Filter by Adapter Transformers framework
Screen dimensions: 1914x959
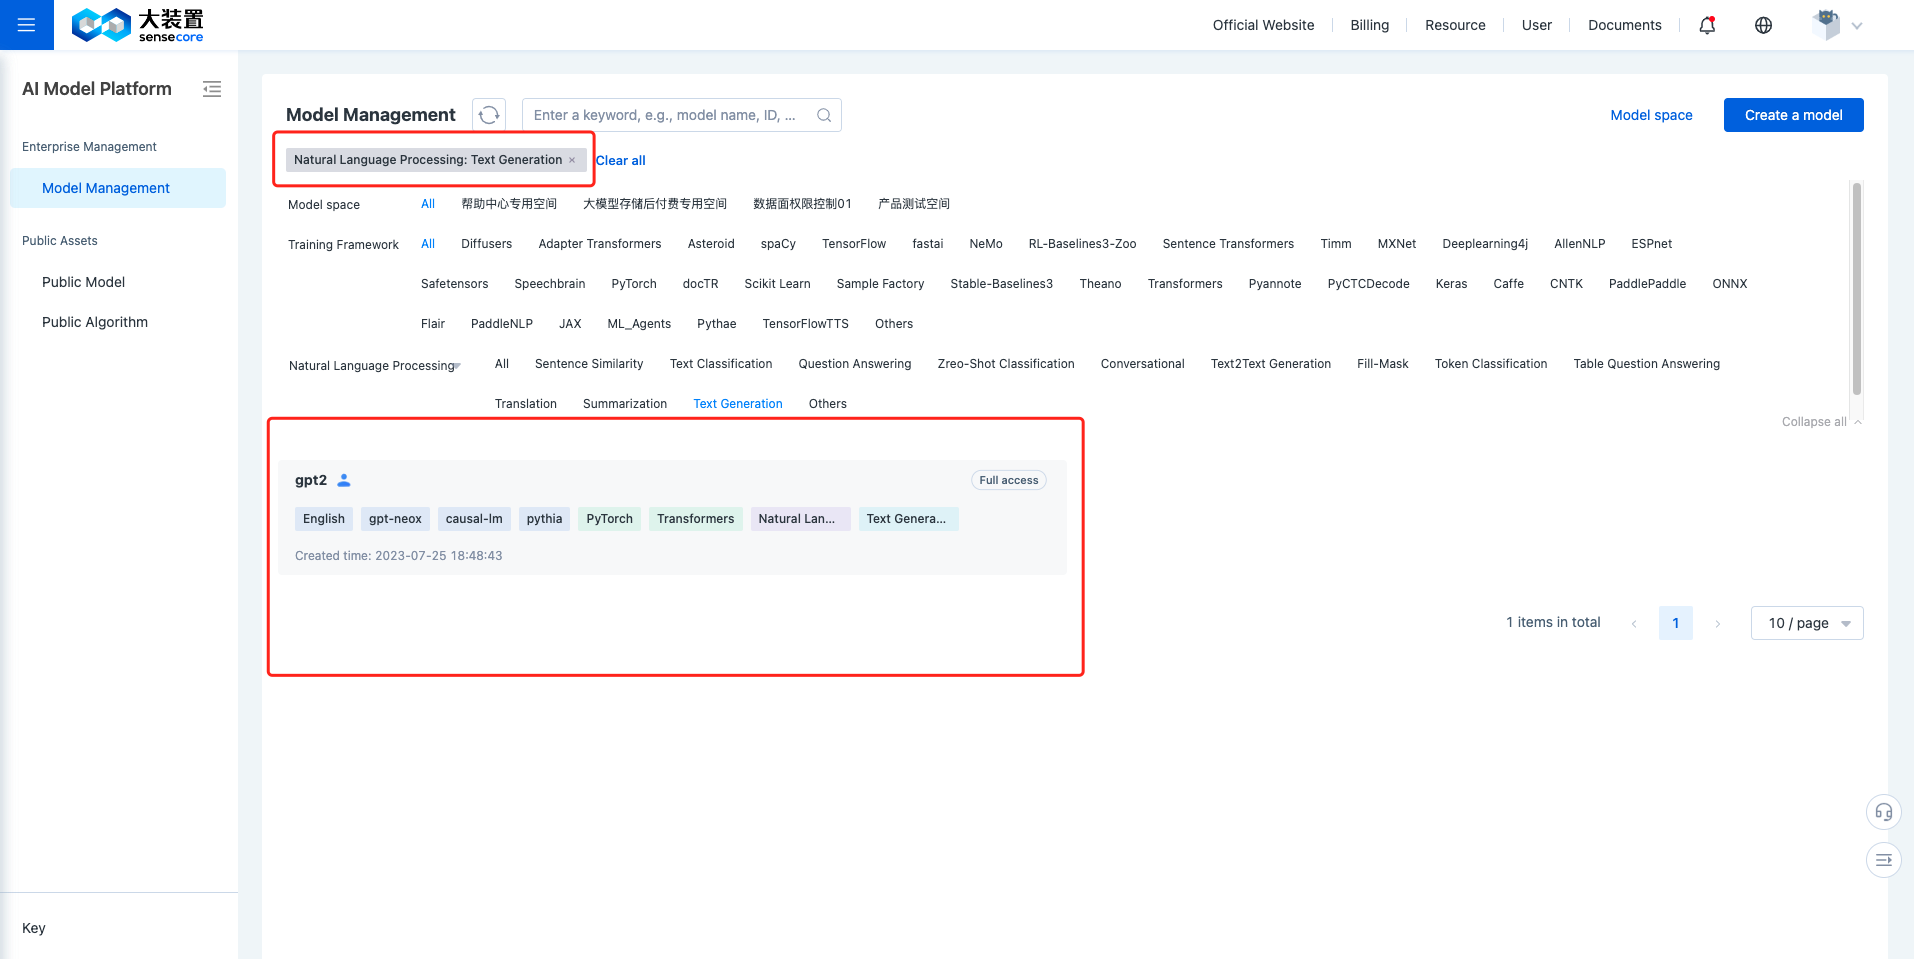click(x=600, y=244)
